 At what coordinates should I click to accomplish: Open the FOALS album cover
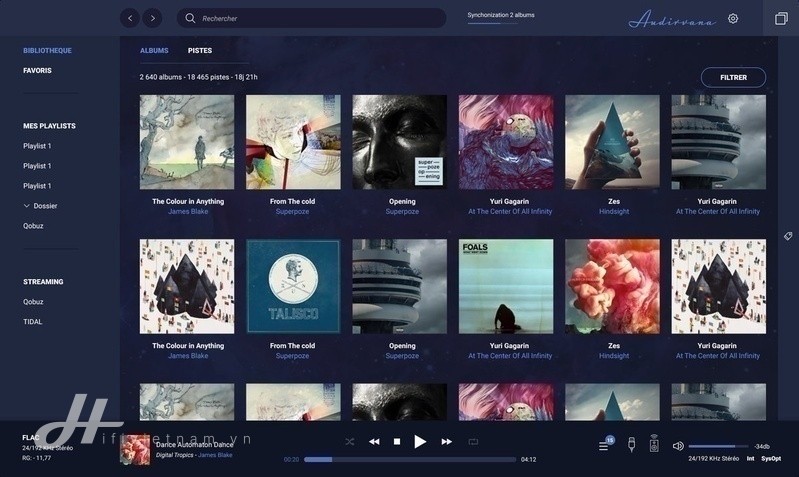(506, 286)
